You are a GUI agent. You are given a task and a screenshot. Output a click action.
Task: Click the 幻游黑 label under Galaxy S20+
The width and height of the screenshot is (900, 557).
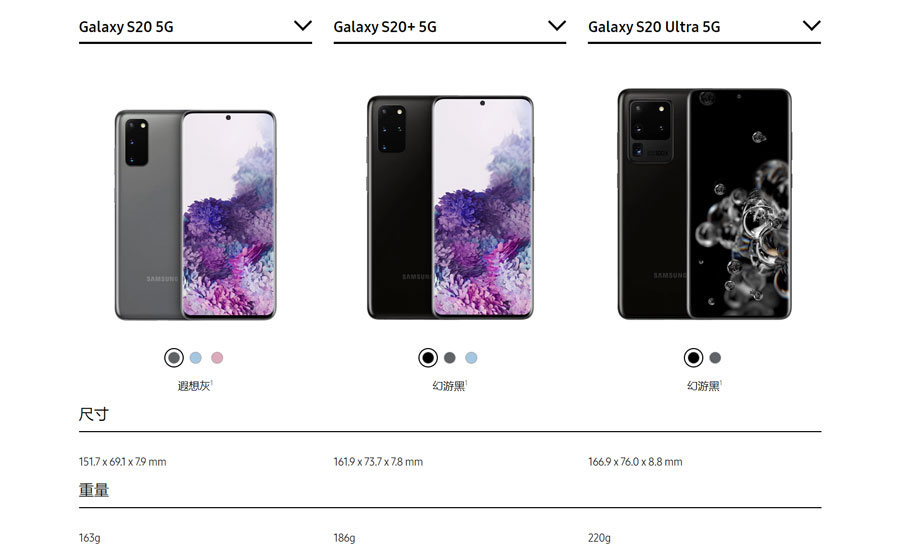(x=449, y=386)
